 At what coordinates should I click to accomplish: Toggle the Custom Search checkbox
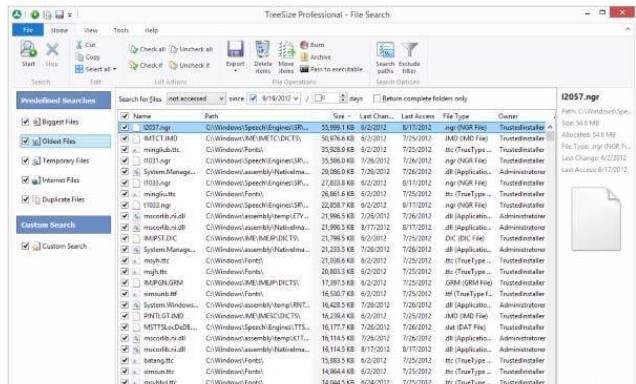(x=25, y=246)
